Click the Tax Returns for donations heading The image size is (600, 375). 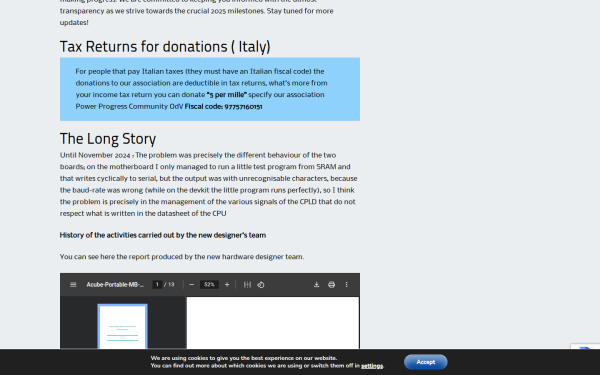[165, 47]
